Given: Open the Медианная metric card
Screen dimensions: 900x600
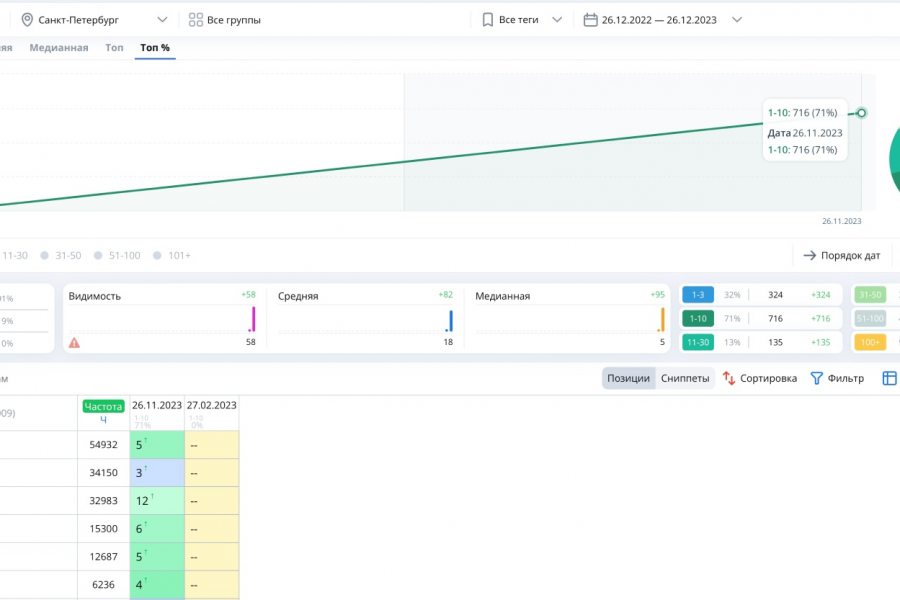Looking at the screenshot, I should click(x=569, y=318).
